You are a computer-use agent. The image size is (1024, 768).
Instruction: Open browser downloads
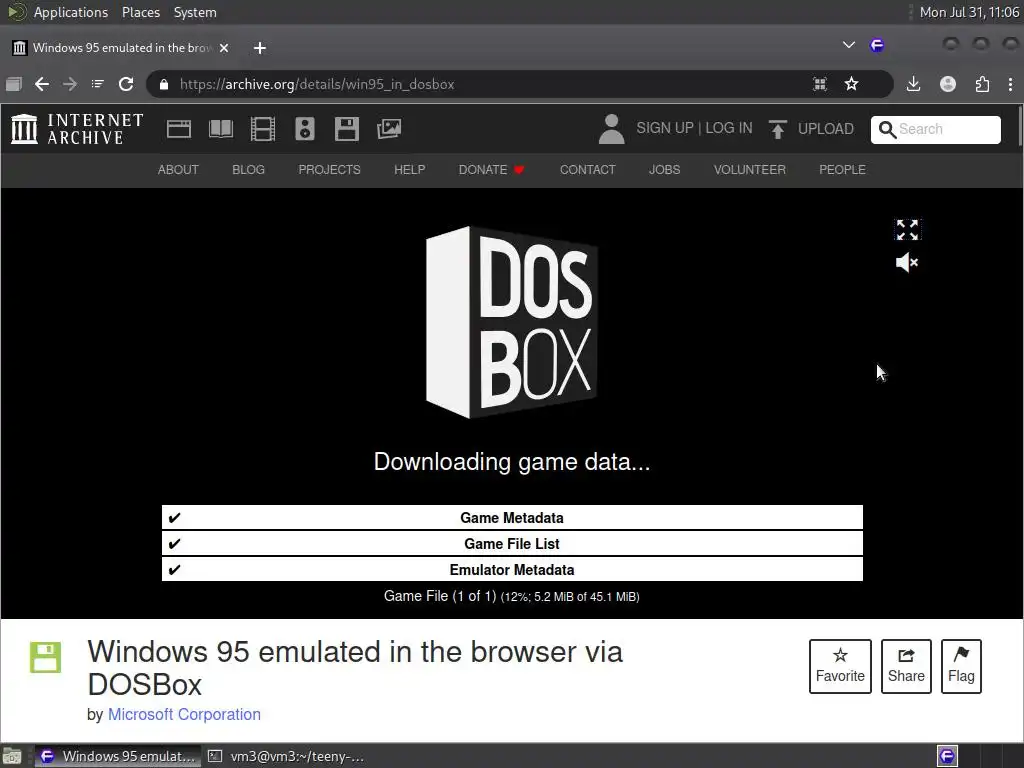[x=914, y=84]
